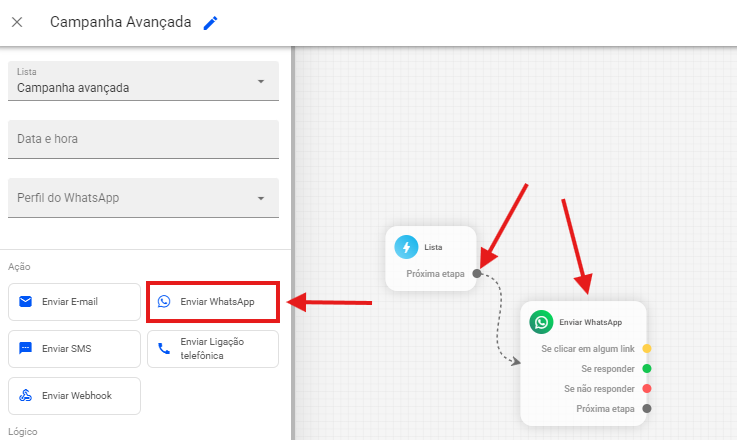
Task: Click the green 'Se responder' connector dot
Action: coord(647,369)
